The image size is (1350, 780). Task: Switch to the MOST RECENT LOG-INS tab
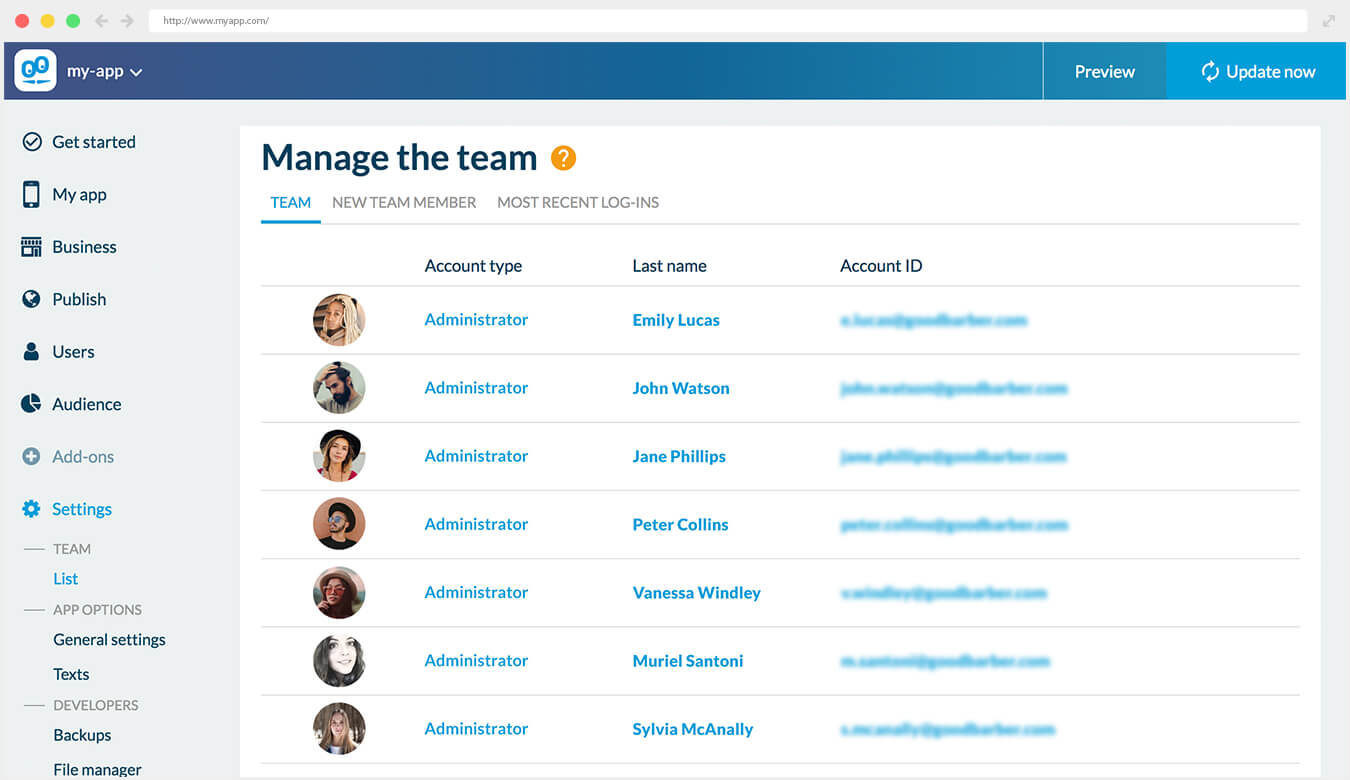tap(578, 203)
